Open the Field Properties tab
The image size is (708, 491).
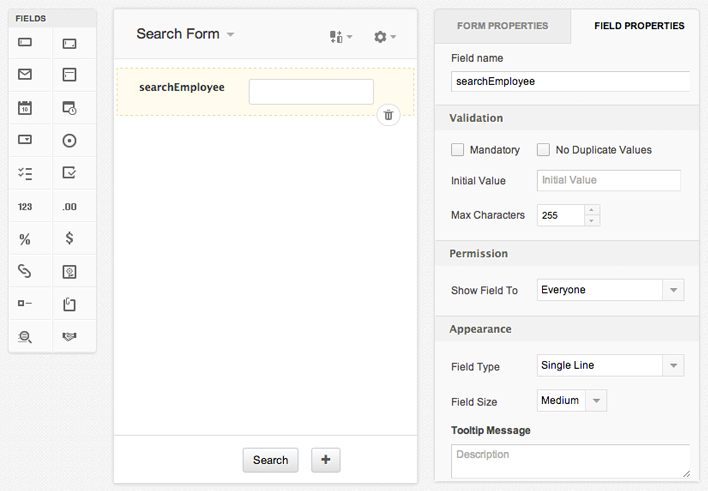(x=638, y=26)
